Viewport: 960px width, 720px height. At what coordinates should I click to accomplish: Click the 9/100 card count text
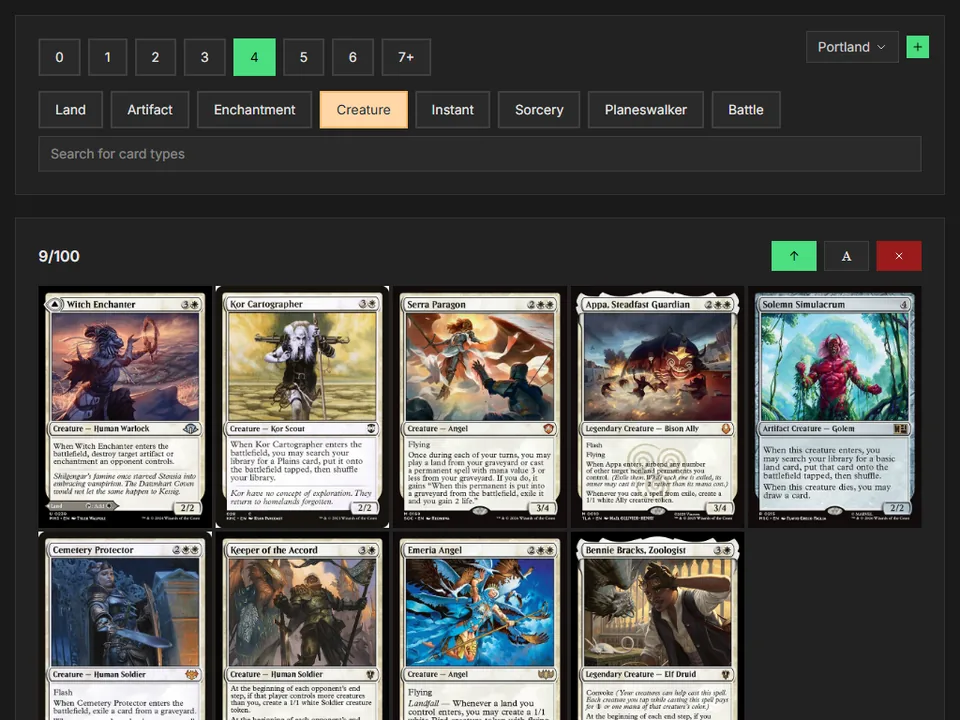[x=59, y=256]
